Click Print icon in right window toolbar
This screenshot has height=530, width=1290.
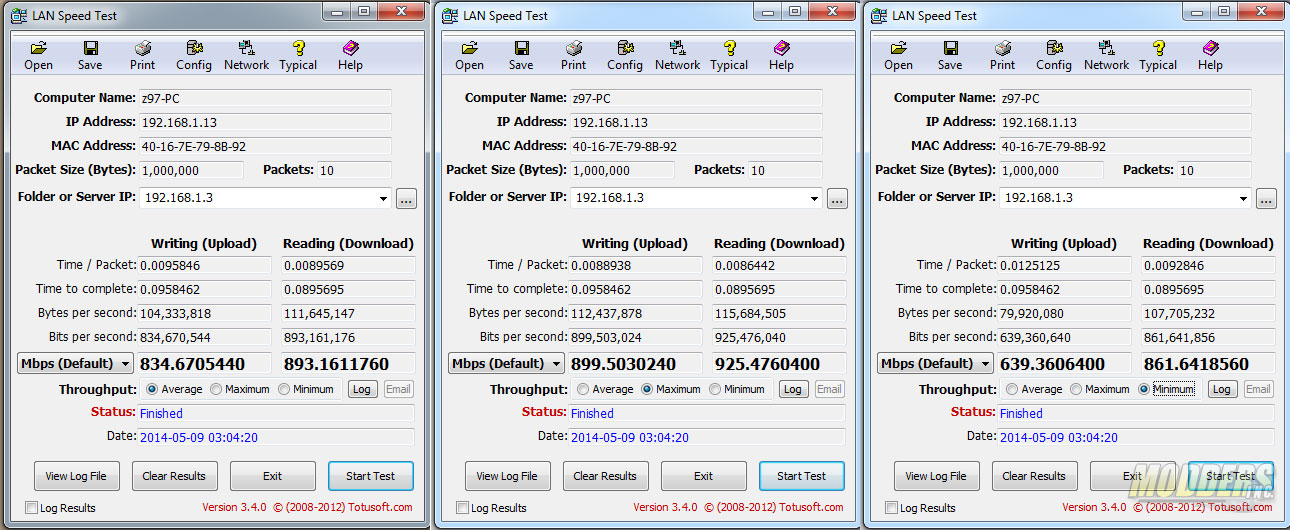click(x=1003, y=55)
